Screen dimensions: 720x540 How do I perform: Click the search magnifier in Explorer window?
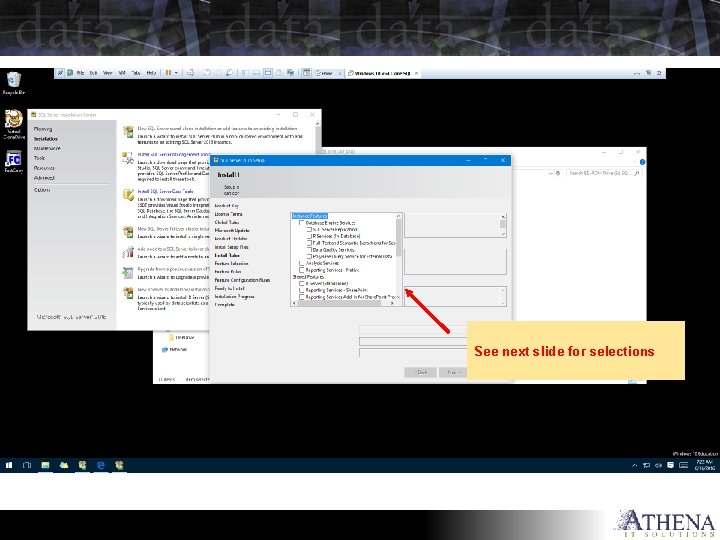point(637,173)
